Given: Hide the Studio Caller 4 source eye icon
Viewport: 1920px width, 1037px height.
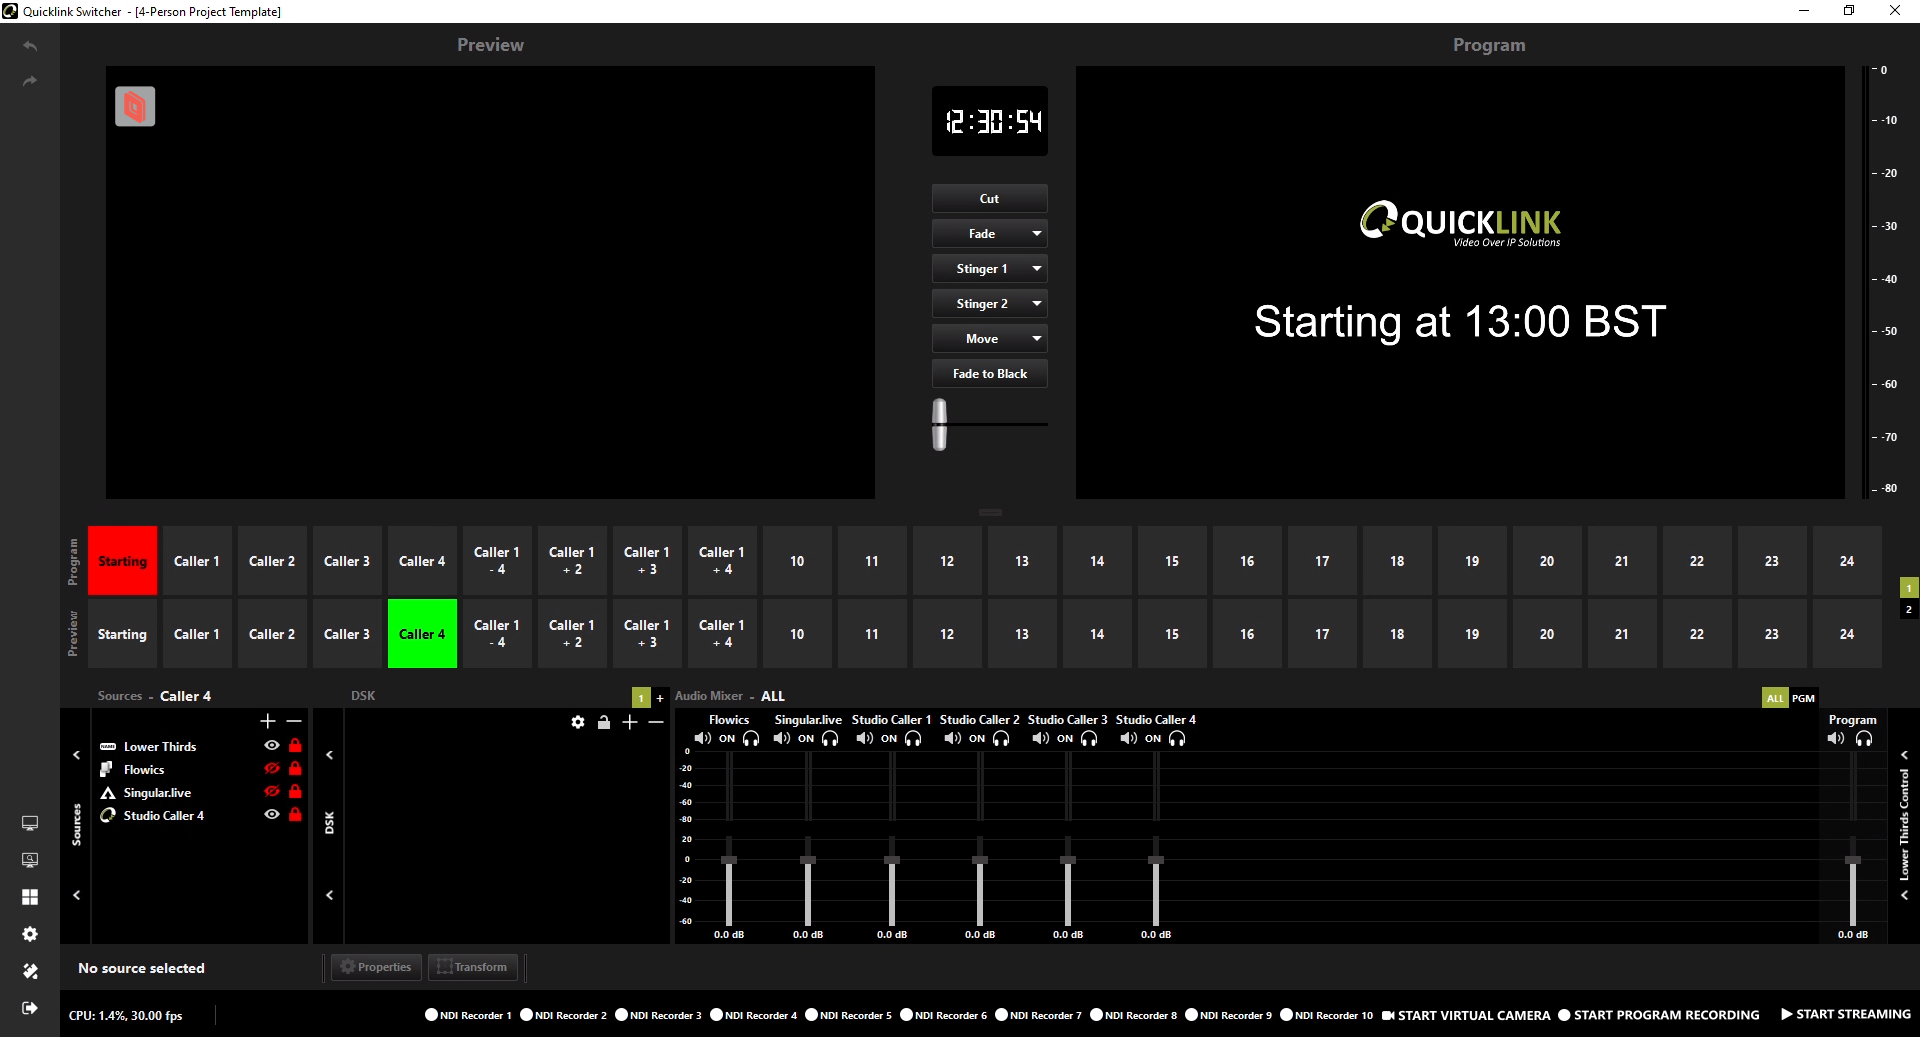Looking at the screenshot, I should (x=271, y=814).
